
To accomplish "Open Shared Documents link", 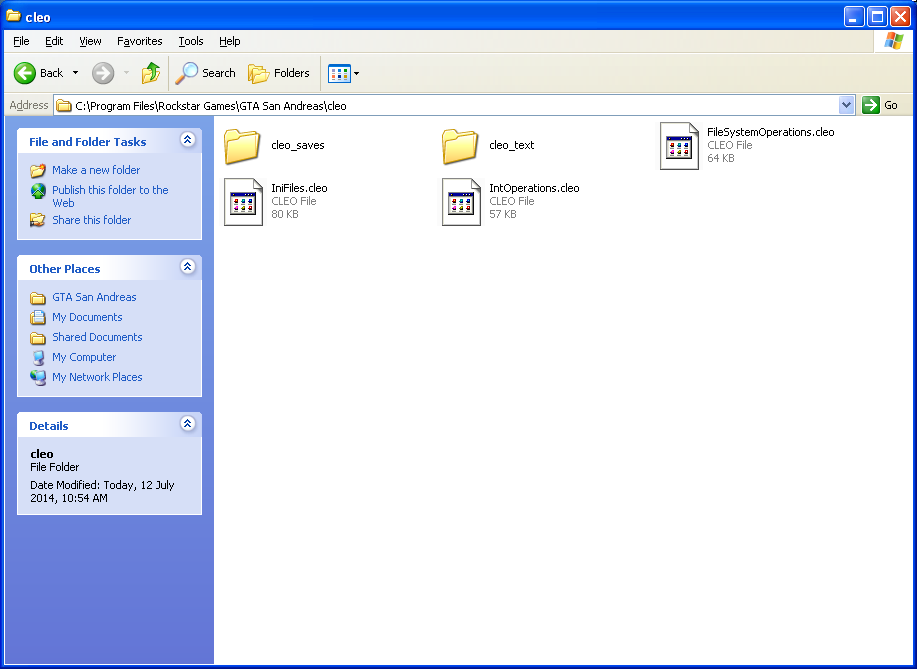I will pyautogui.click(x=97, y=337).
